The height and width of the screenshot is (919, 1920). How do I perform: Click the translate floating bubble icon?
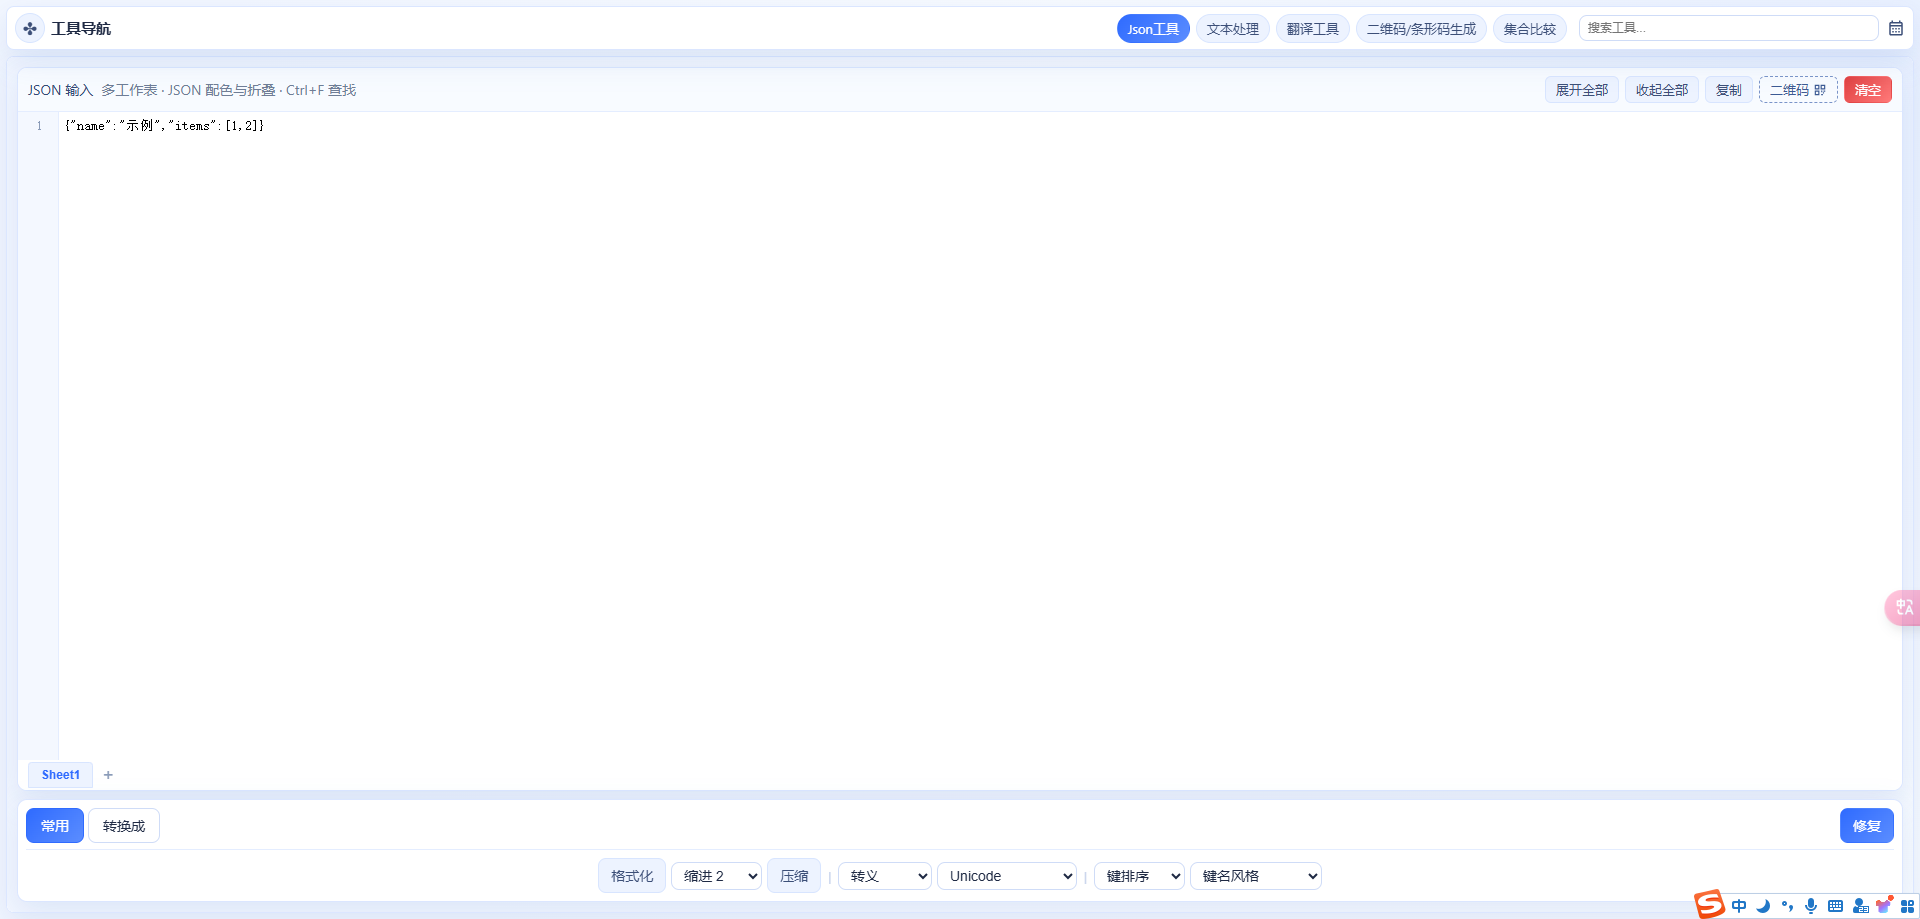(x=1903, y=607)
